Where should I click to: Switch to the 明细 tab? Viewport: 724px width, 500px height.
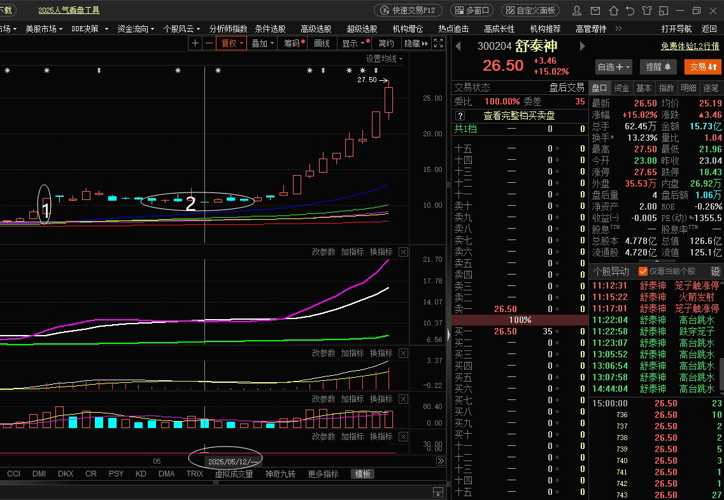click(688, 88)
